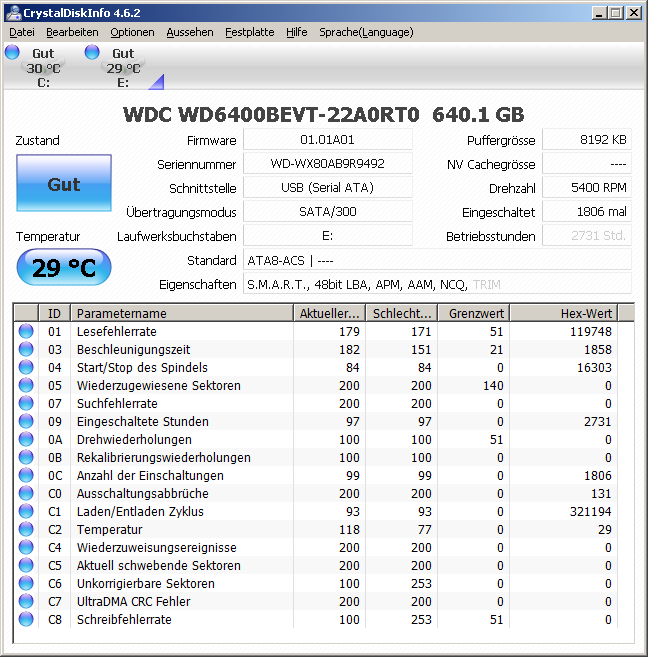Select the Beschleunigungszeit parameter name
This screenshot has height=657, width=648.
coord(133,349)
